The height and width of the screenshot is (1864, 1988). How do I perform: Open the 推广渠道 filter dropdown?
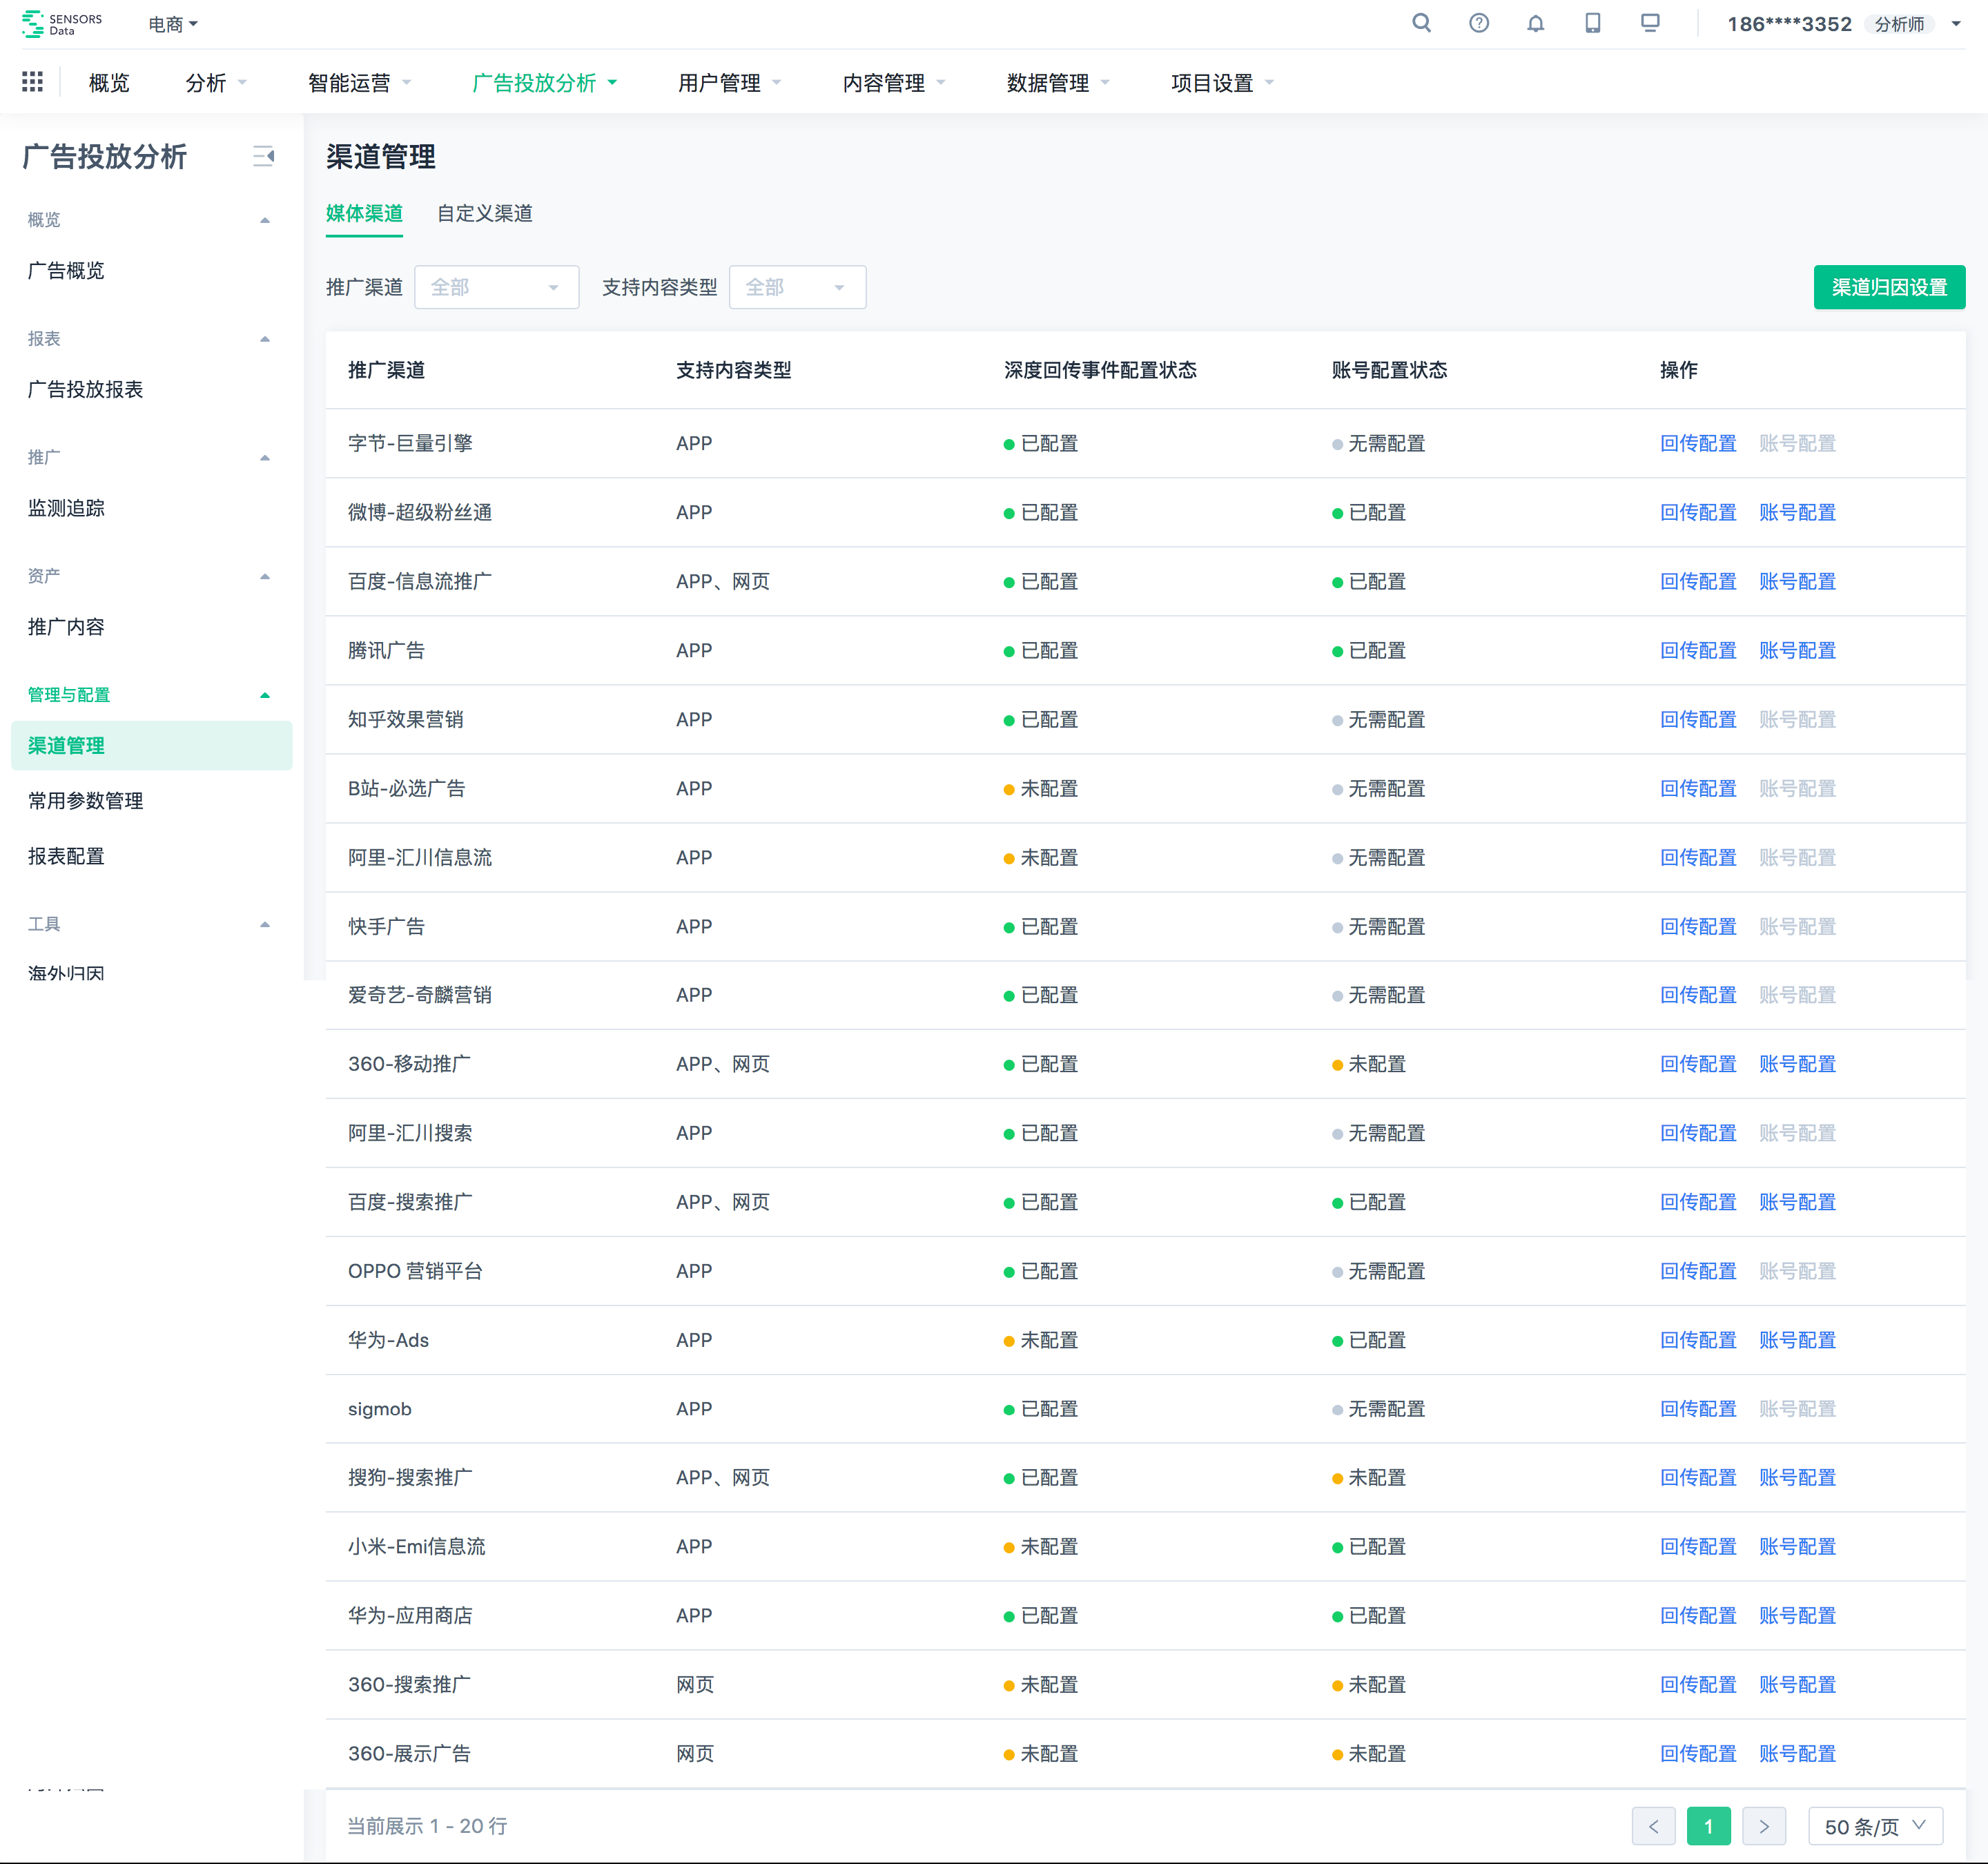pos(497,288)
